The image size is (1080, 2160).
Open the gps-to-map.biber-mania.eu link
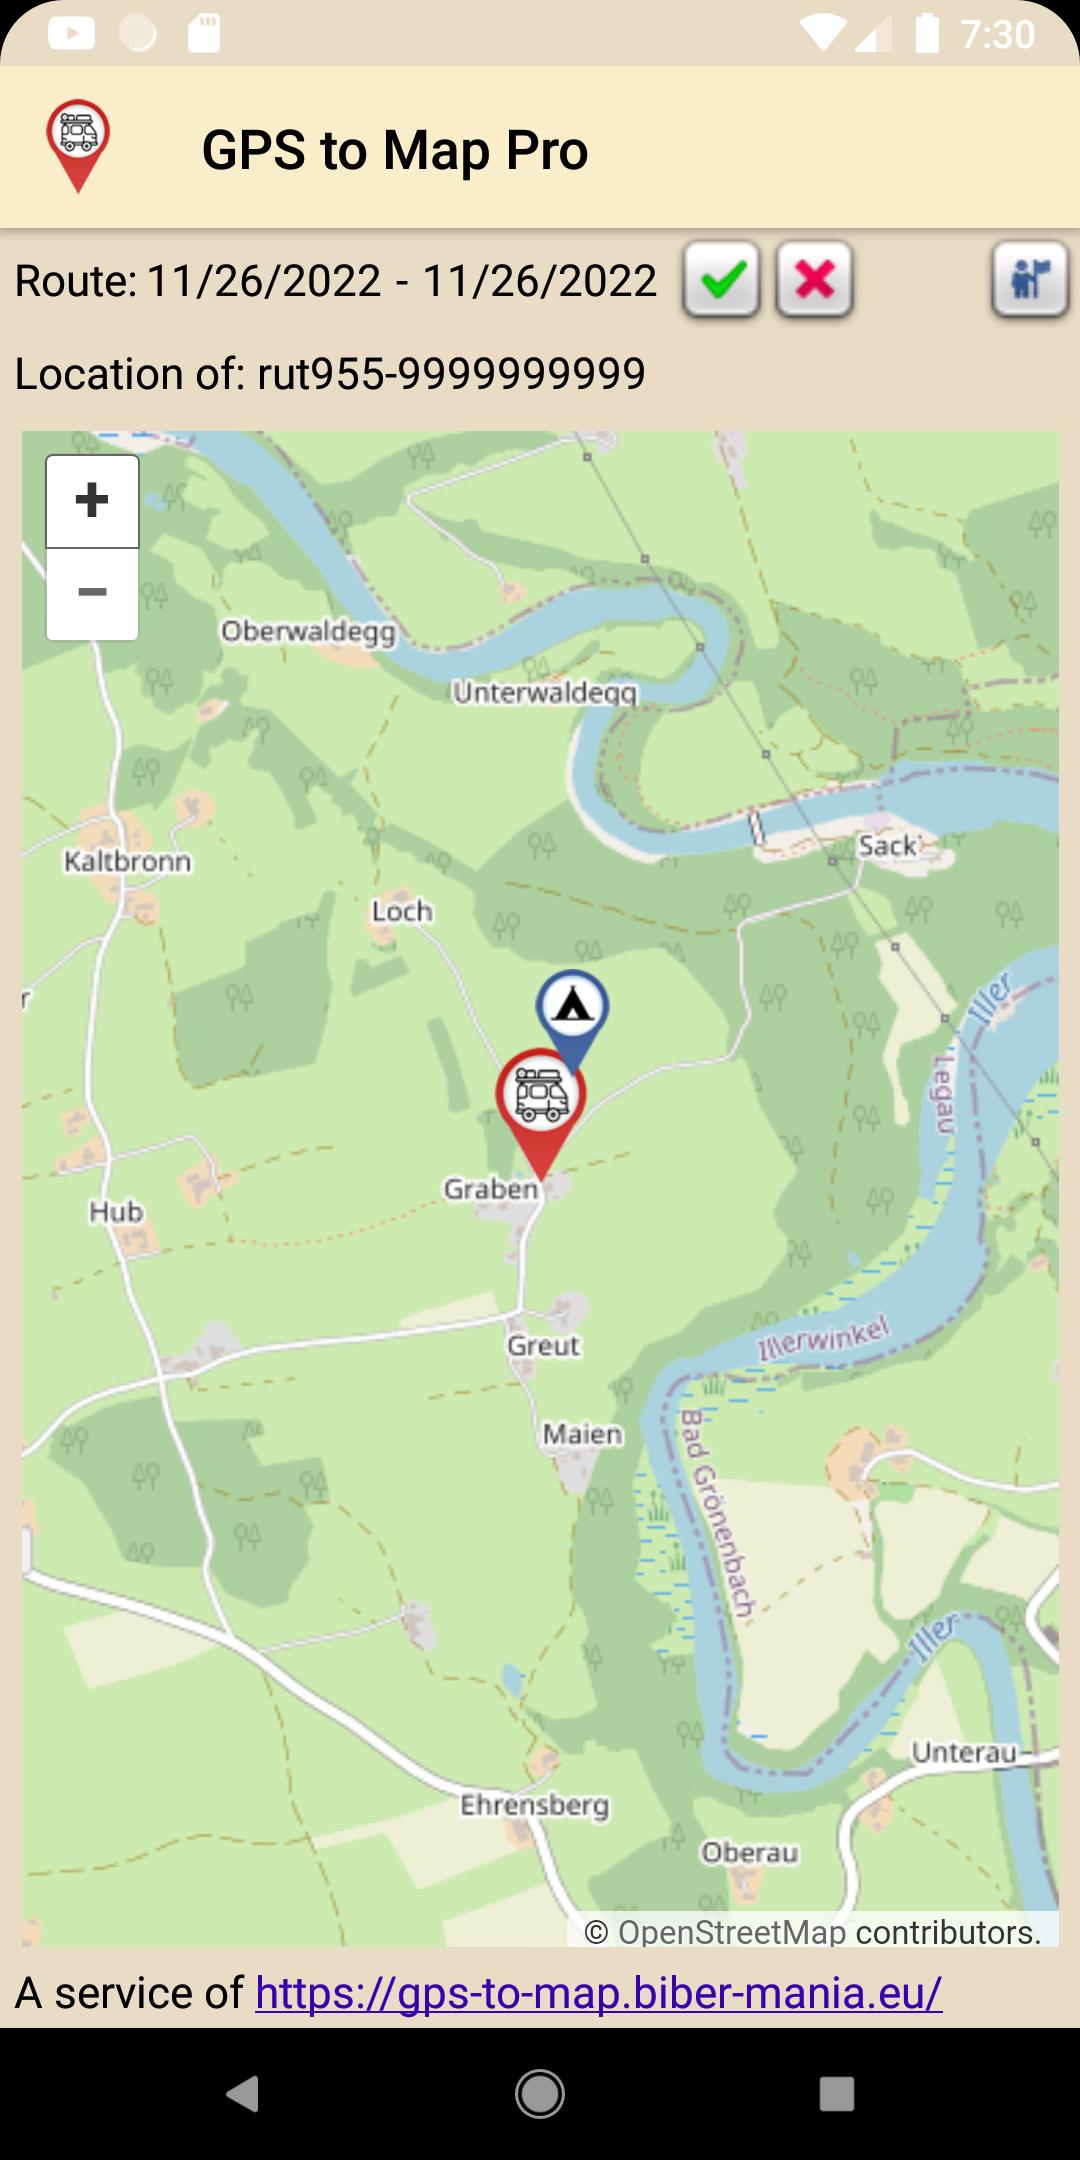click(x=598, y=1992)
